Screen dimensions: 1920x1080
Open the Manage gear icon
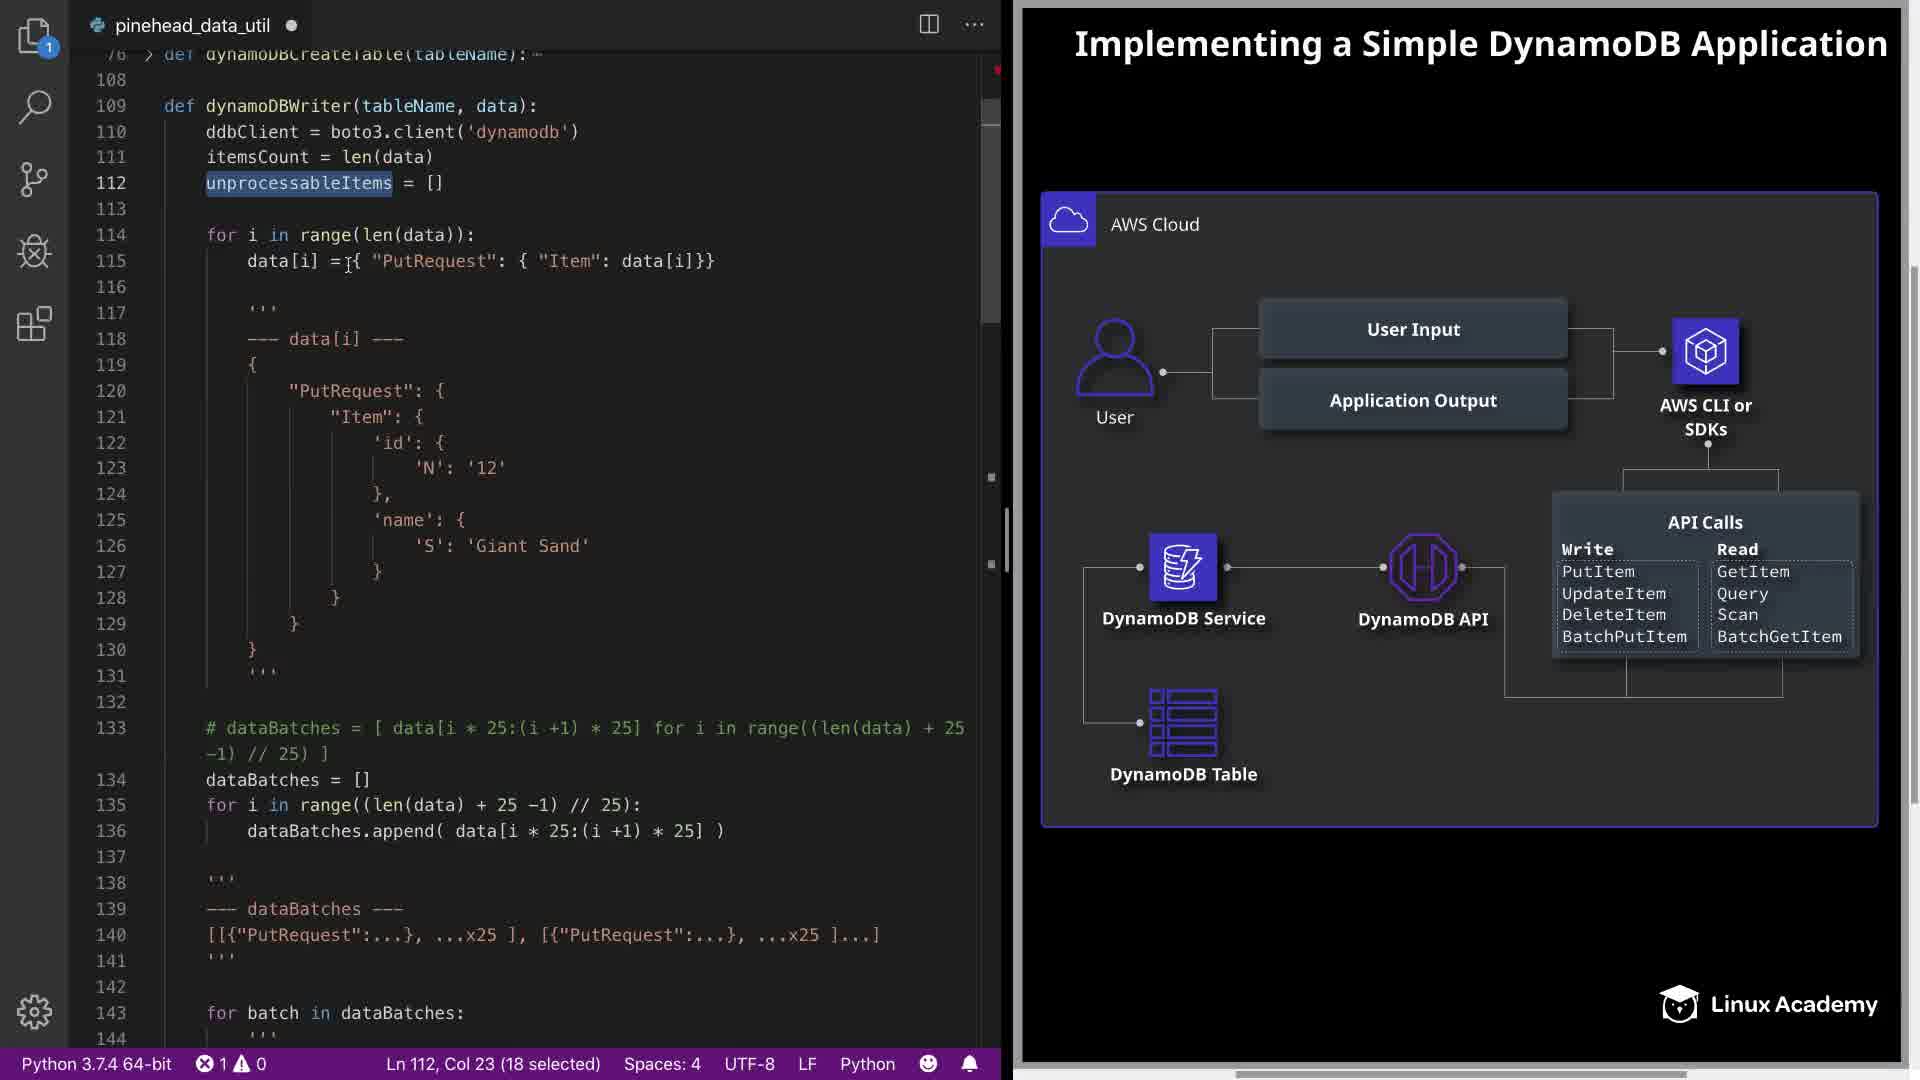pyautogui.click(x=34, y=1012)
